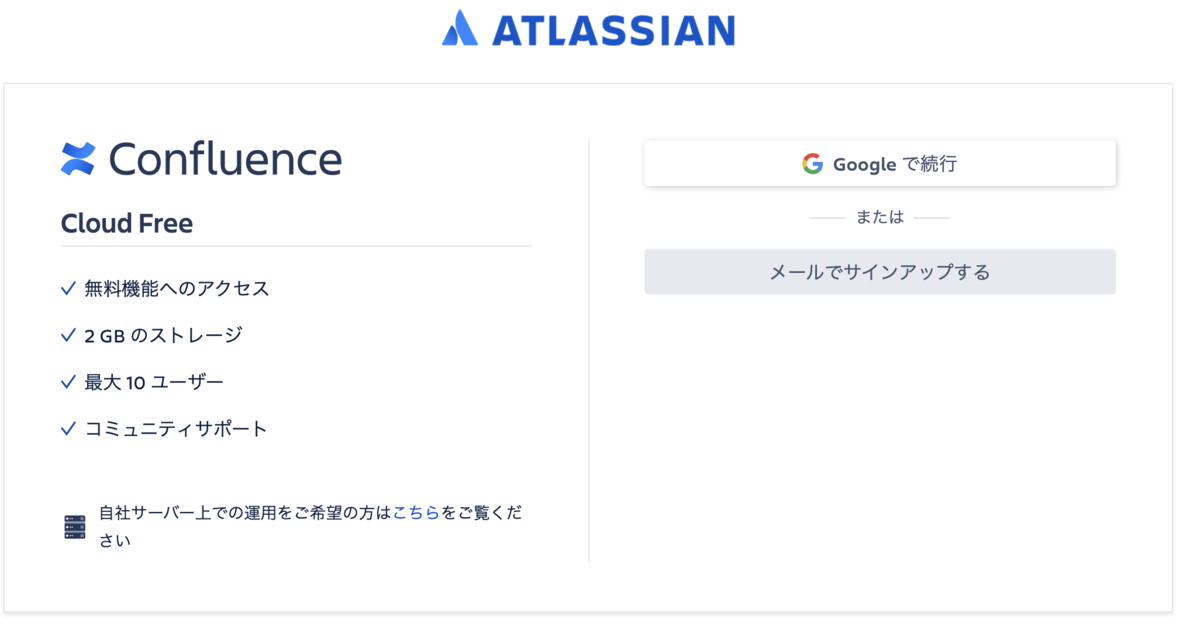Select the 最大 10 ユーザー feature text
1200x637 pixels.
(154, 381)
